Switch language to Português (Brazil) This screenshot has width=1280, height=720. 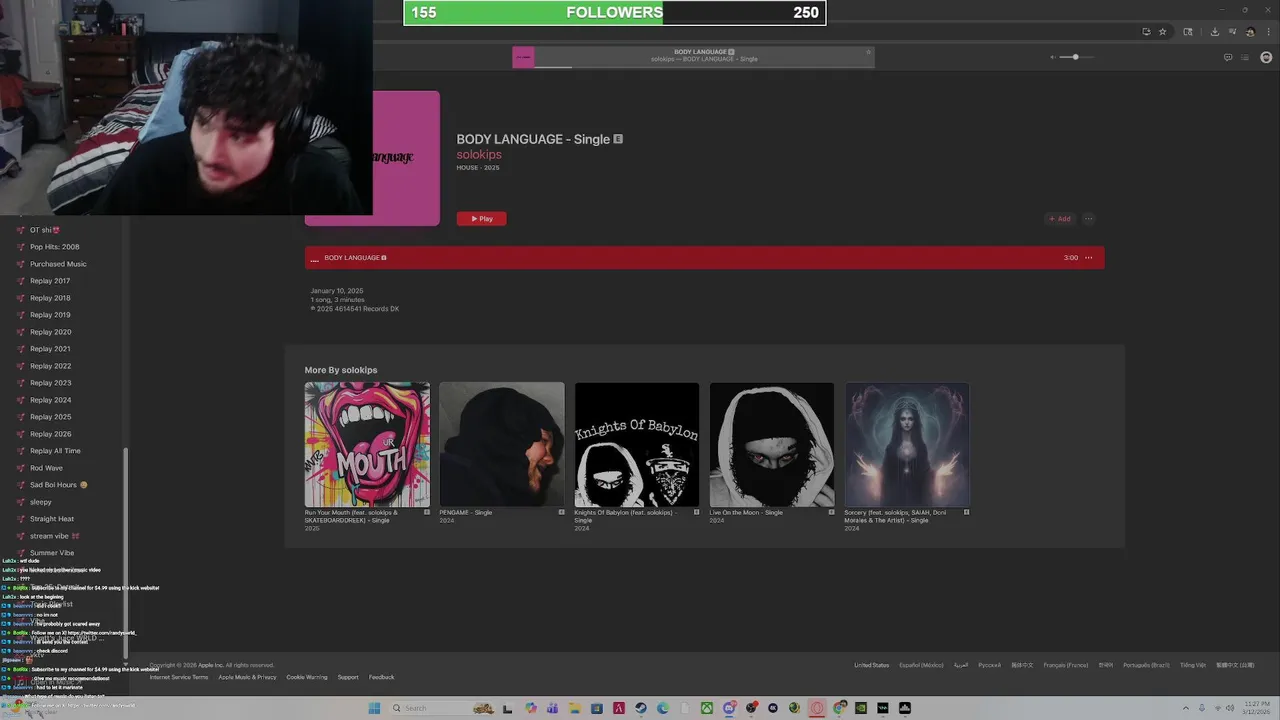click(x=1147, y=665)
